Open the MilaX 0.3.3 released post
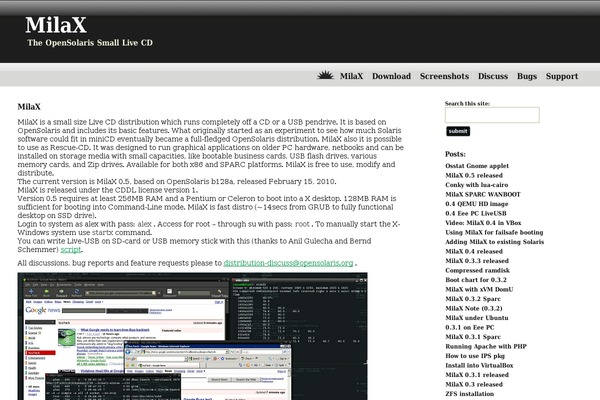The height and width of the screenshot is (400, 600). [477, 261]
